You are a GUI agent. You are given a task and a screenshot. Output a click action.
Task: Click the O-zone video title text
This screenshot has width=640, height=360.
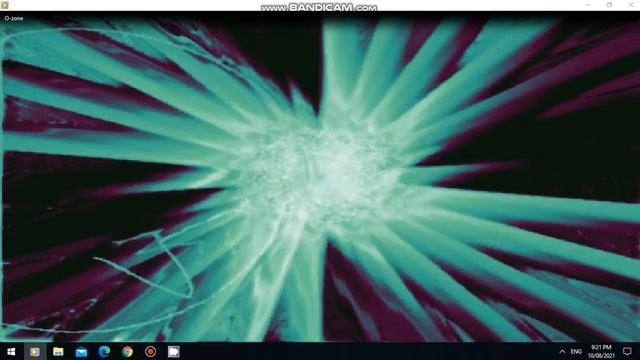14,18
